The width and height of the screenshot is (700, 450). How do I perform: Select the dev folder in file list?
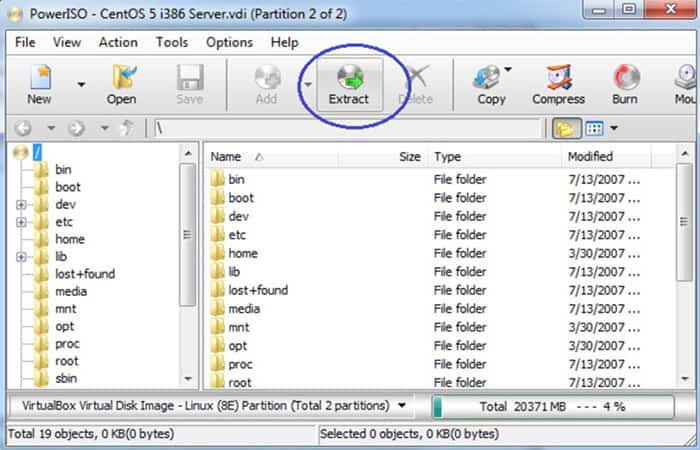coord(238,217)
